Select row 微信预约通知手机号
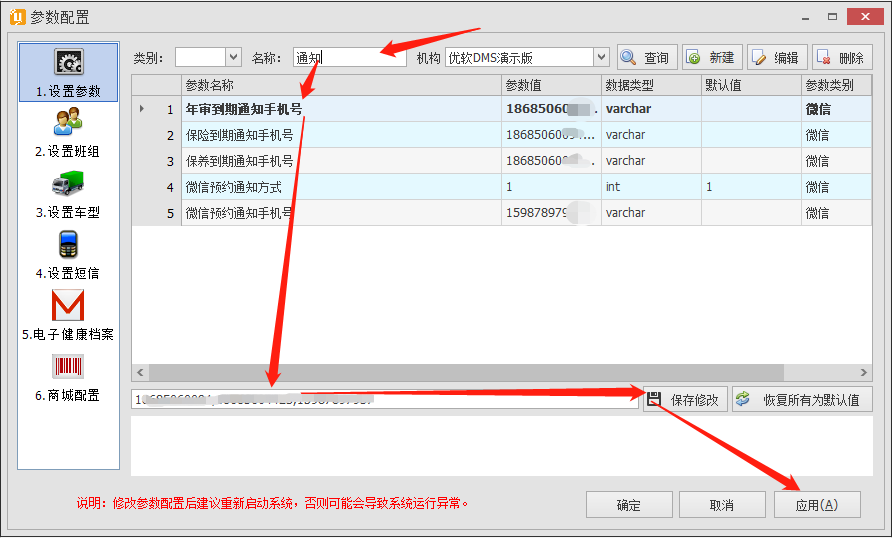This screenshot has width=892, height=538. click(x=501, y=213)
